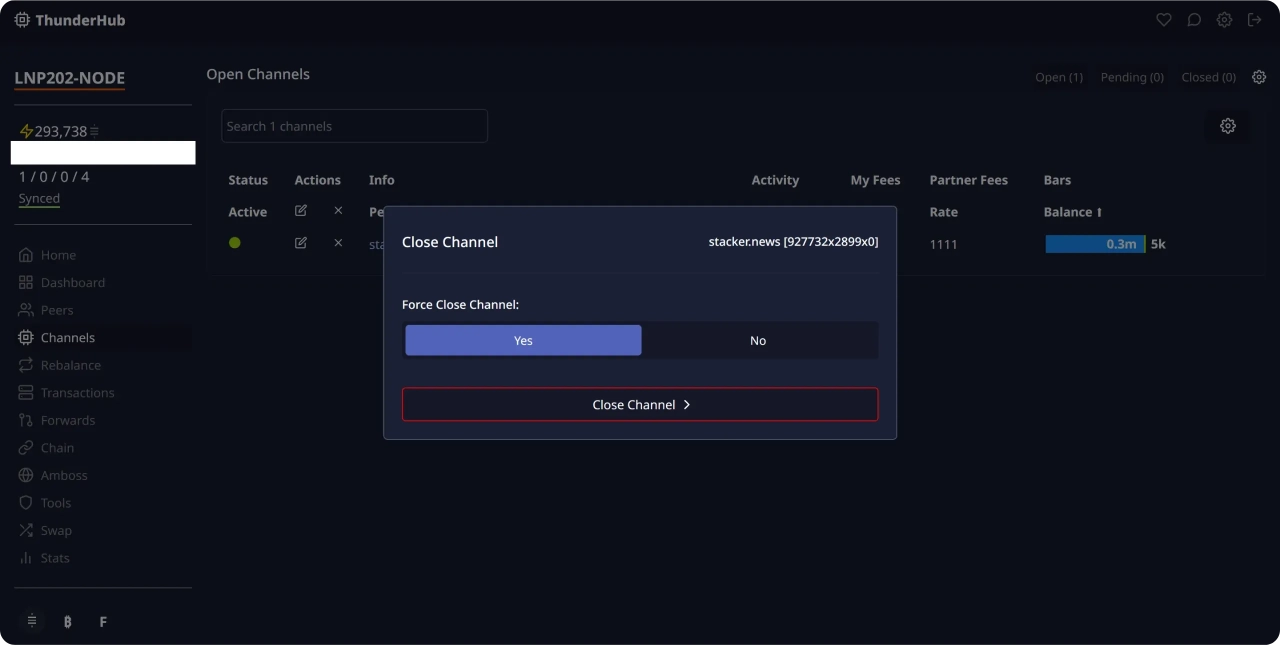Open table settings gear beside search box
The height and width of the screenshot is (645, 1280).
[x=1227, y=126]
